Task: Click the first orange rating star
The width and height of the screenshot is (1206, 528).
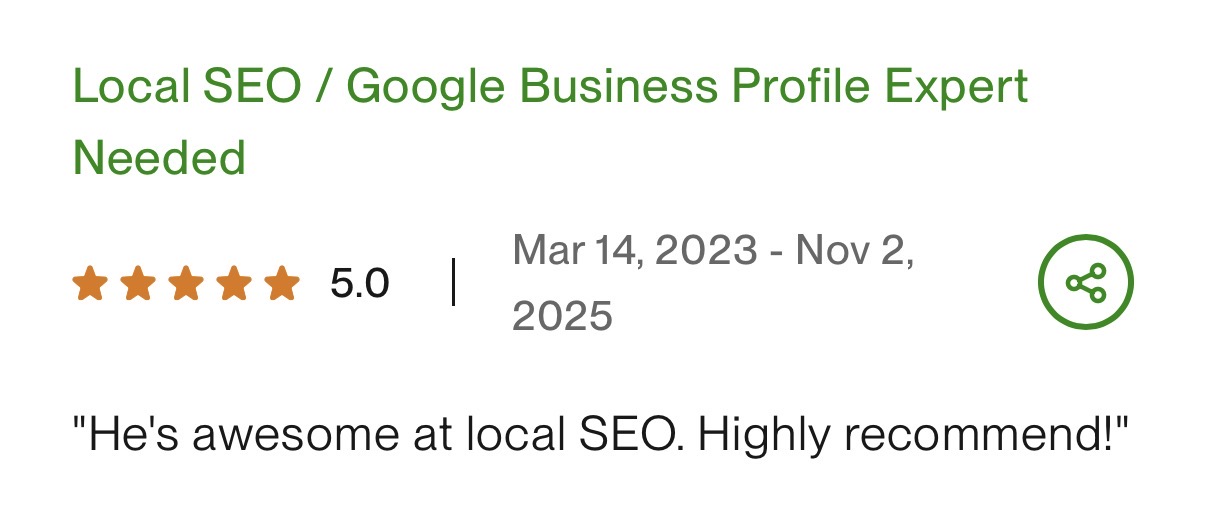Action: (90, 284)
